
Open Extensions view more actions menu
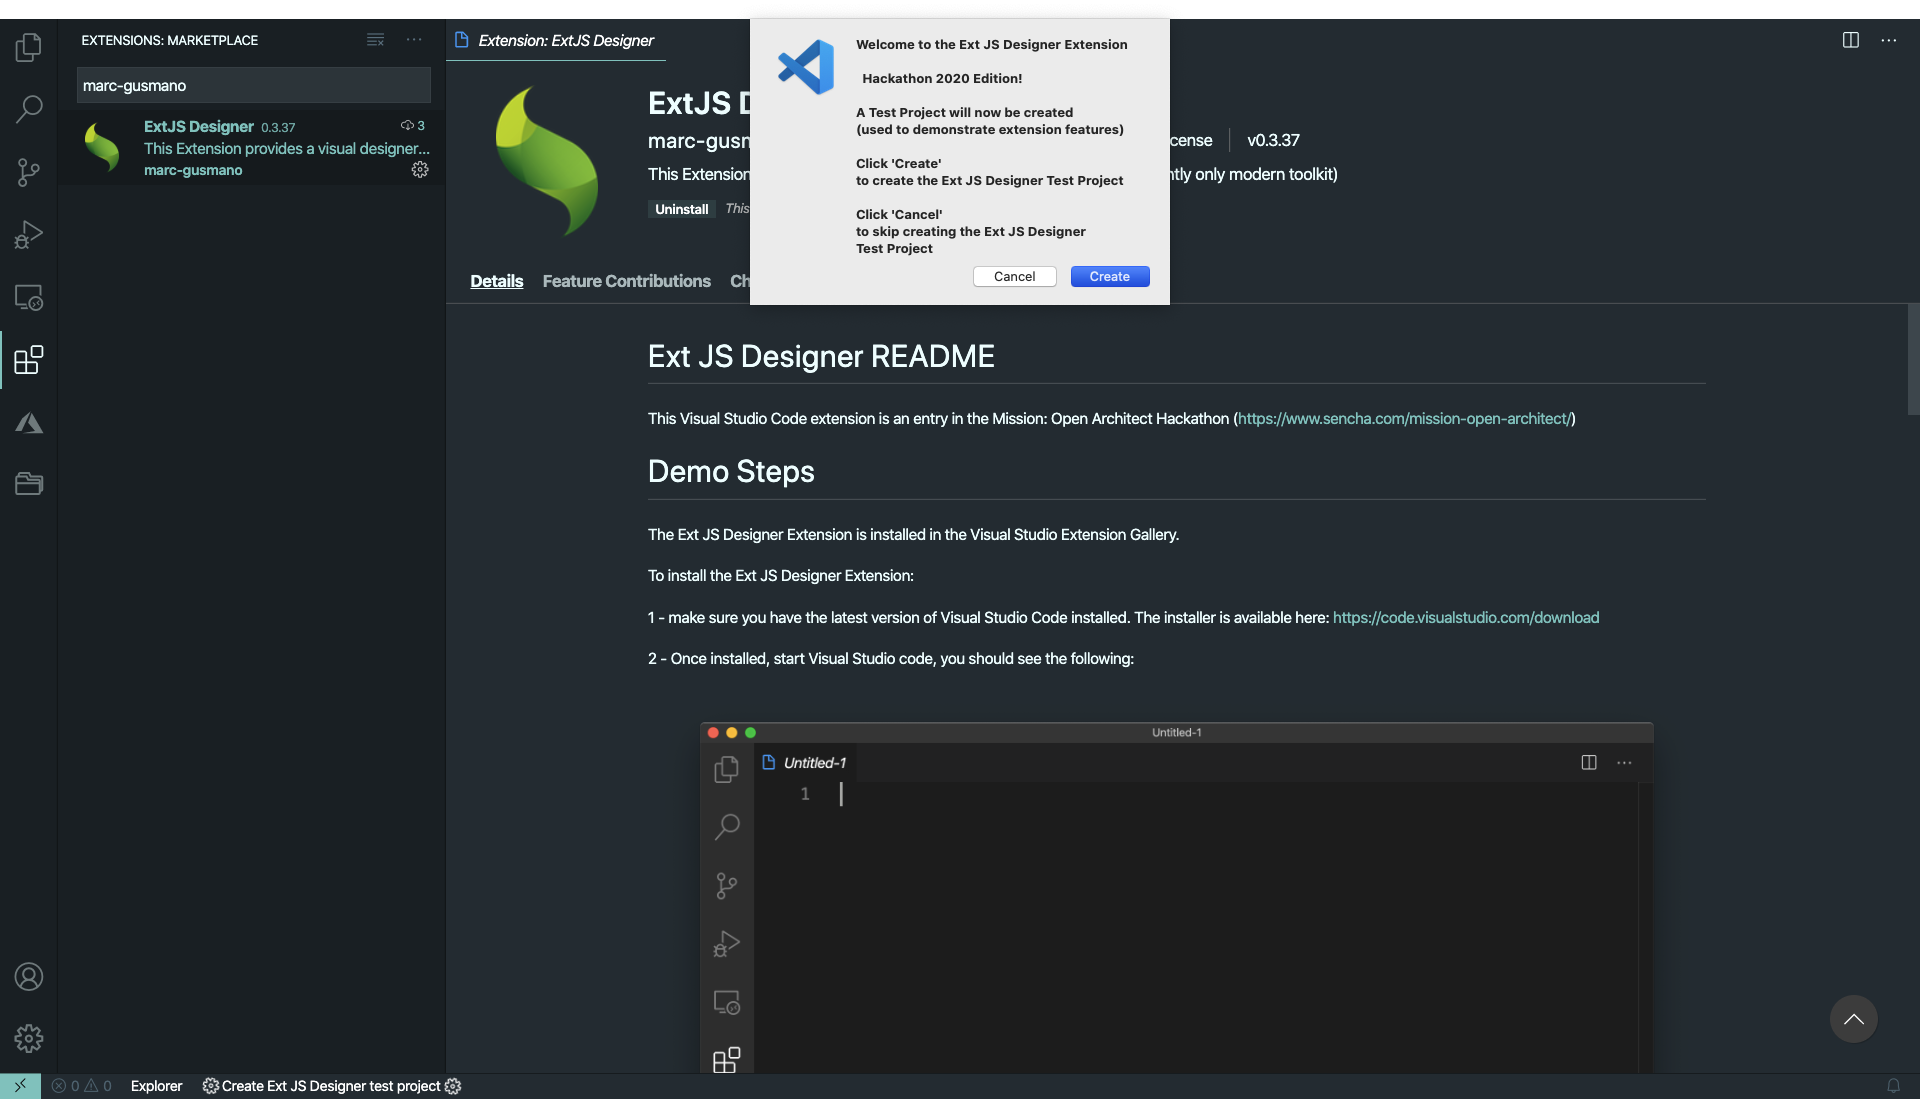click(414, 40)
